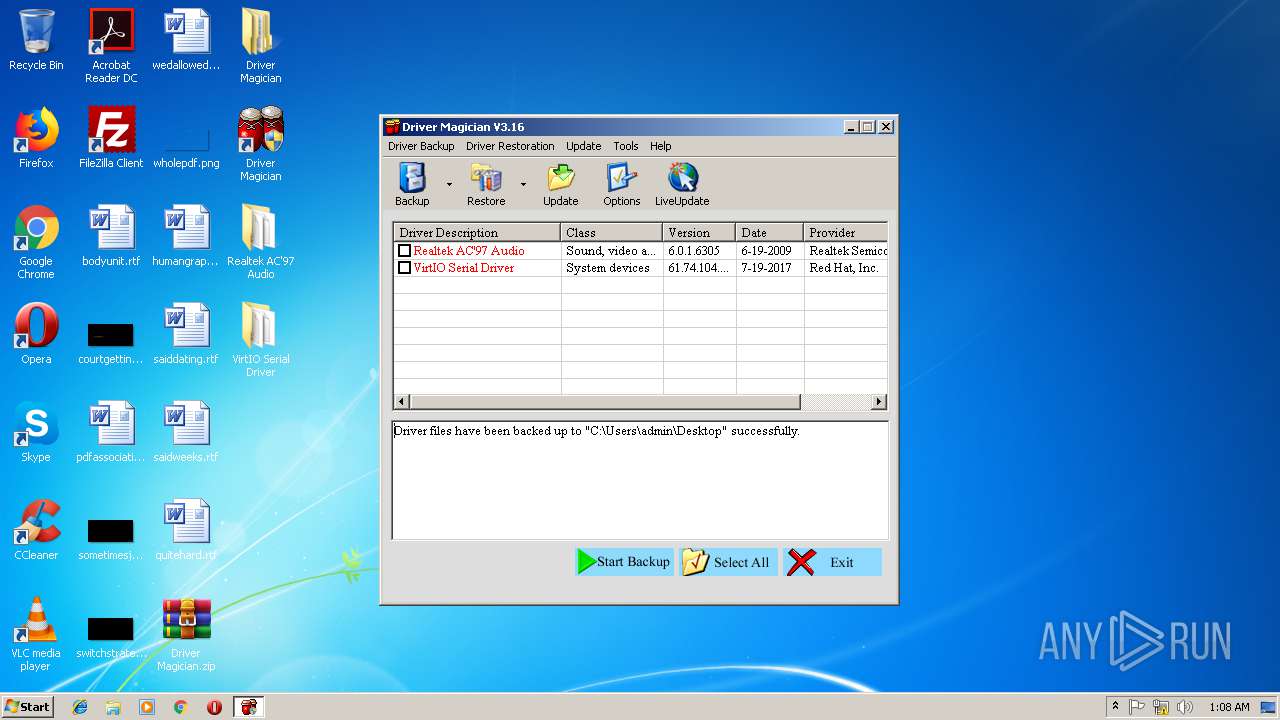Open the Update menu
The width and height of the screenshot is (1280, 720).
pos(583,146)
